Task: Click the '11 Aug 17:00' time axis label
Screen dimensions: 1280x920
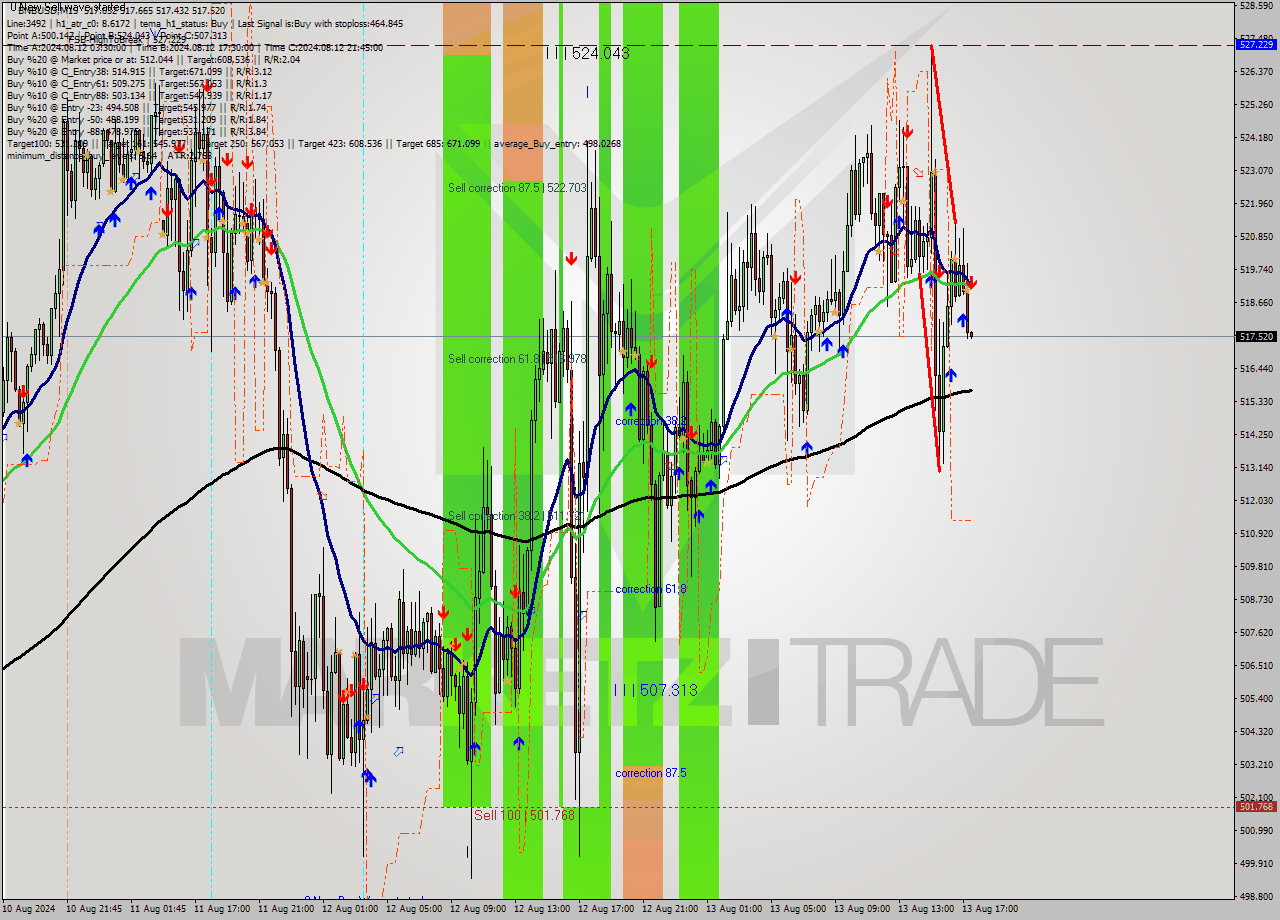Action: [222, 909]
